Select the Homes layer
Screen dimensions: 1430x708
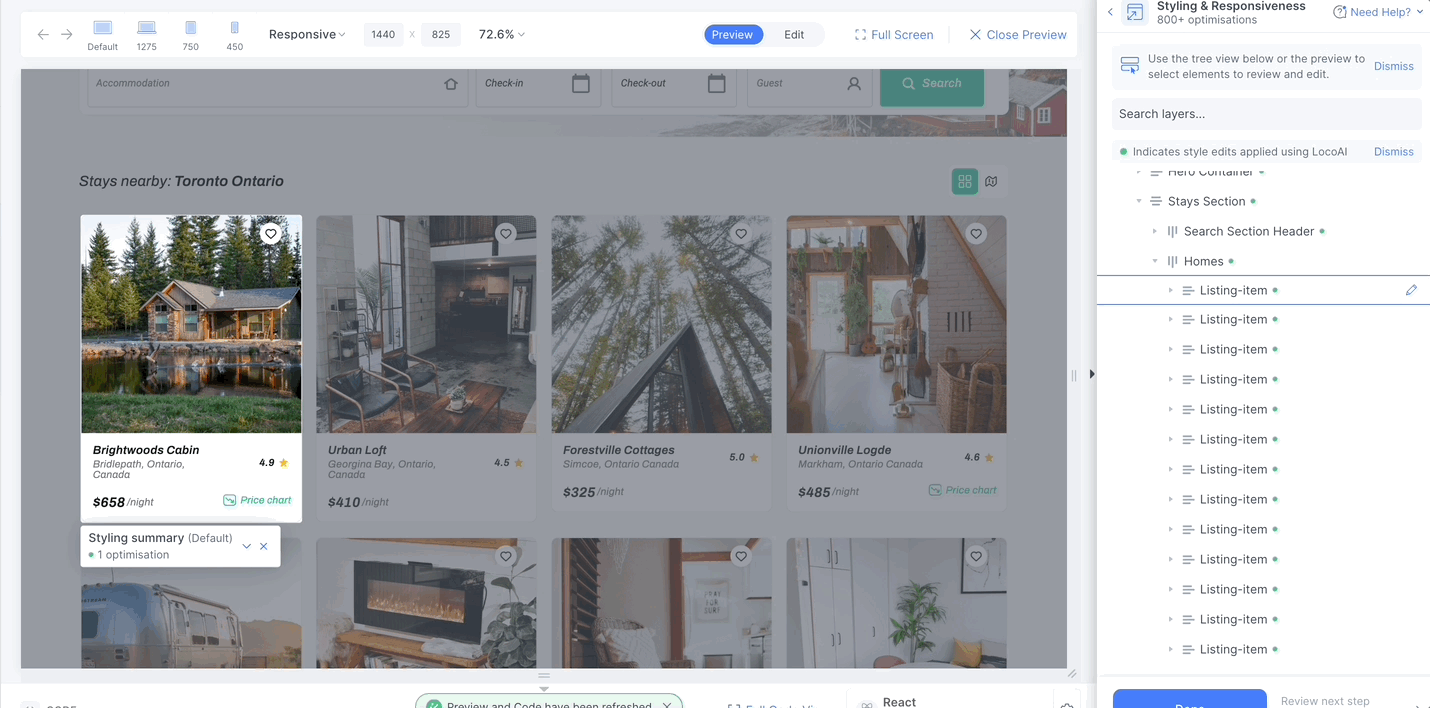(x=1203, y=261)
